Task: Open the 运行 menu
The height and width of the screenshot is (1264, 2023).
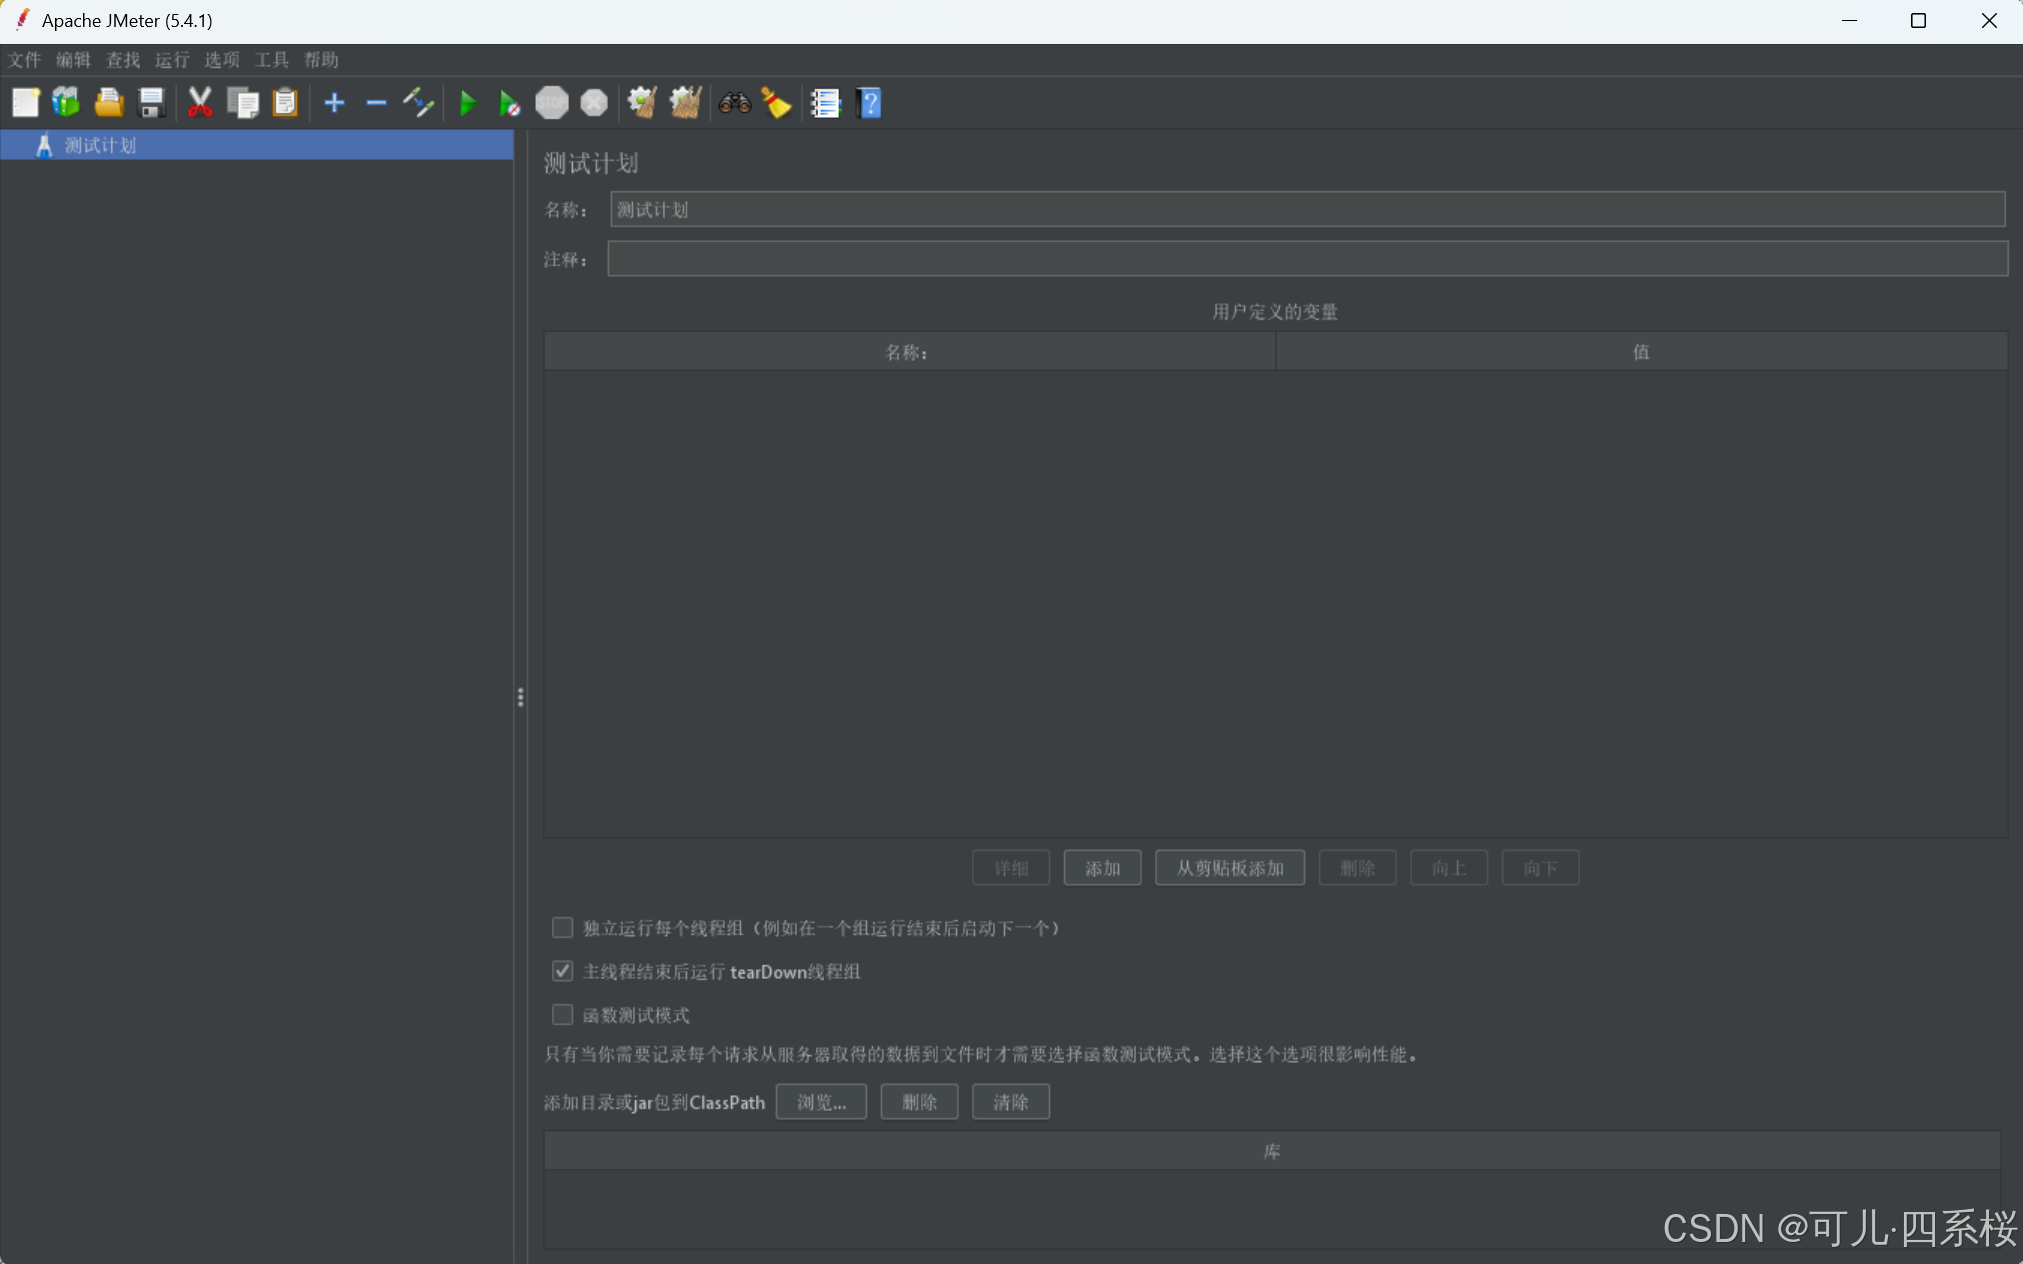Action: (x=172, y=60)
